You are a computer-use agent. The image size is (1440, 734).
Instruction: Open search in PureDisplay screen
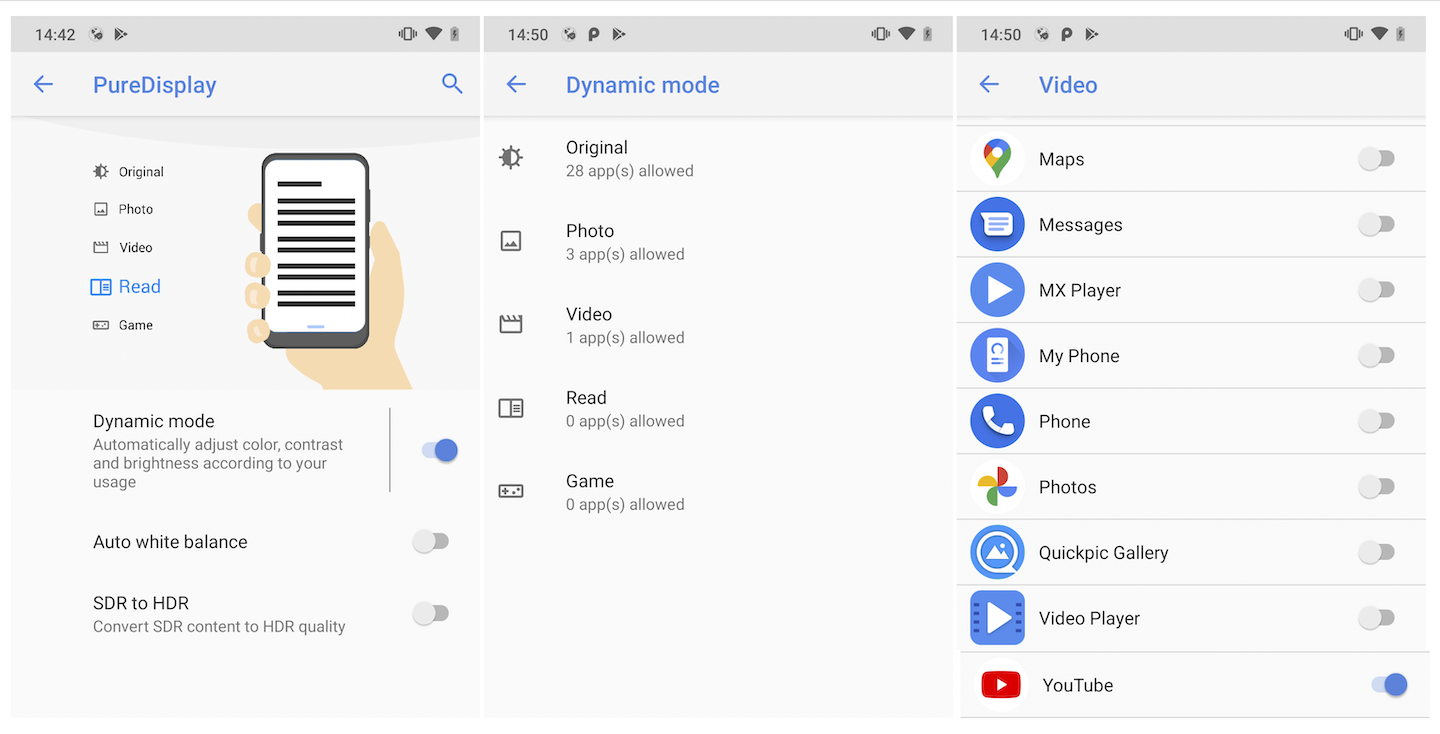pyautogui.click(x=452, y=84)
